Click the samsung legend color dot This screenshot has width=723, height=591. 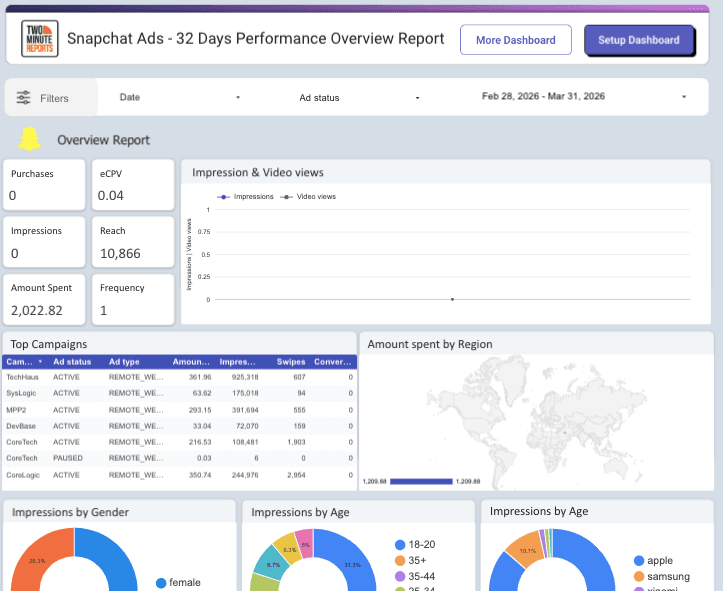click(x=639, y=576)
